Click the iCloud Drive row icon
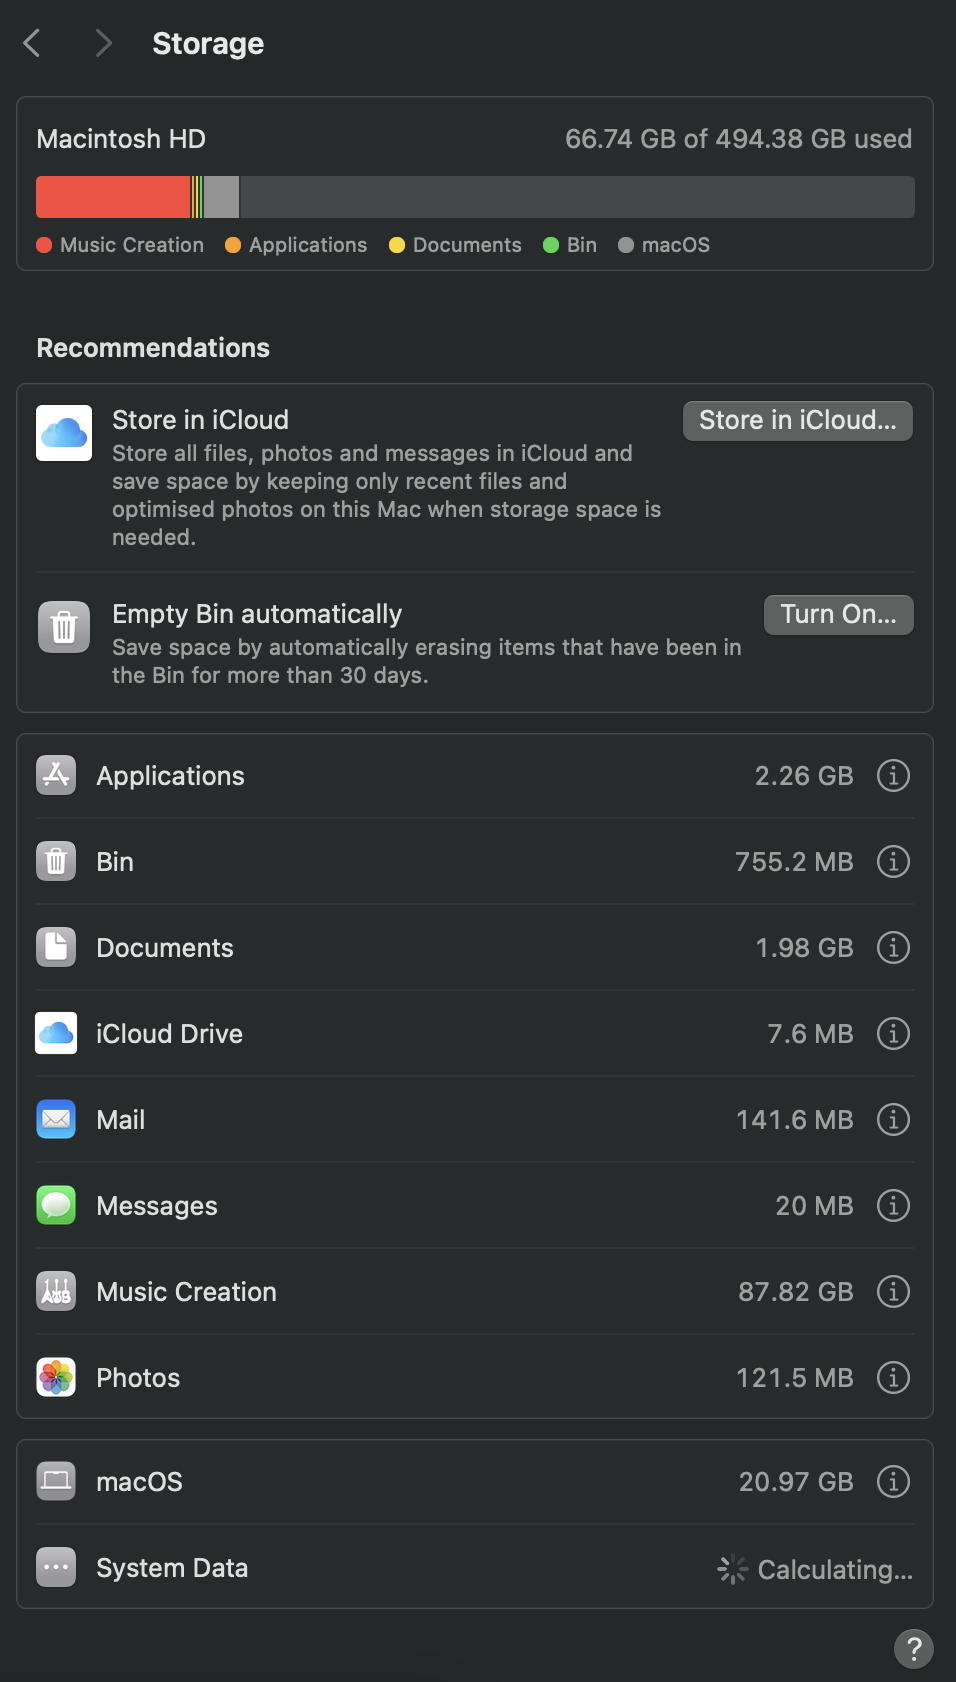This screenshot has height=1682, width=956. [x=56, y=1033]
